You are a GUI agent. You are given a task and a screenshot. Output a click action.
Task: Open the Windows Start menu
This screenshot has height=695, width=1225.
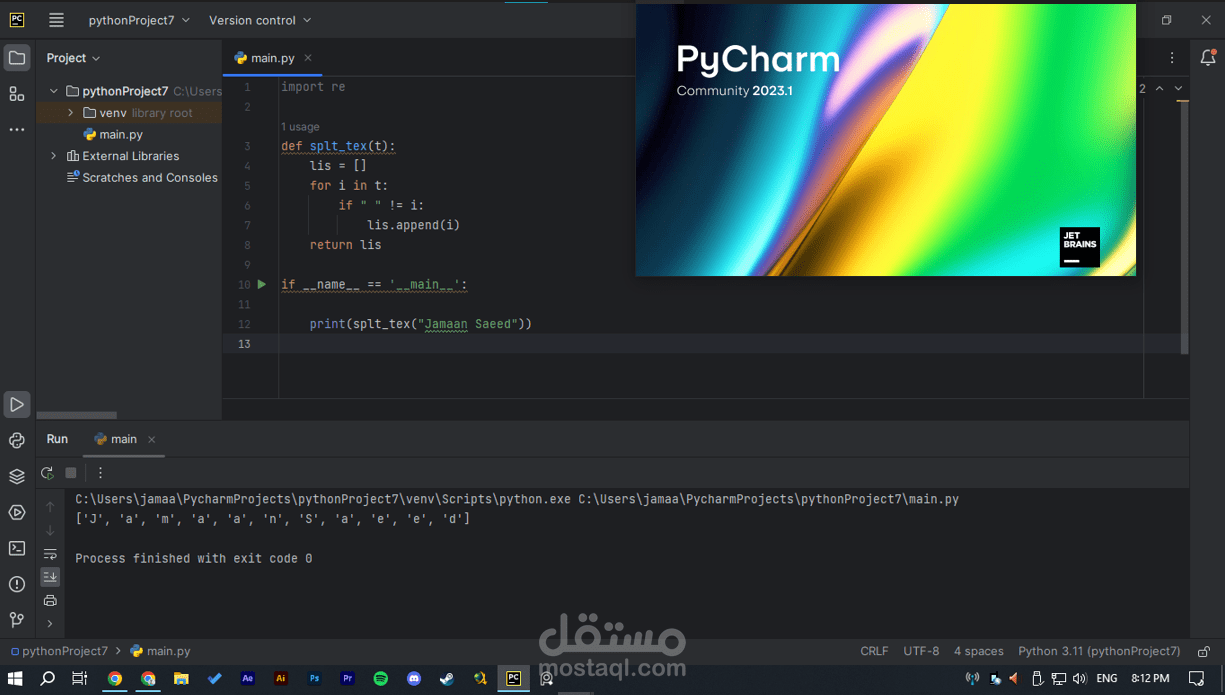click(15, 678)
